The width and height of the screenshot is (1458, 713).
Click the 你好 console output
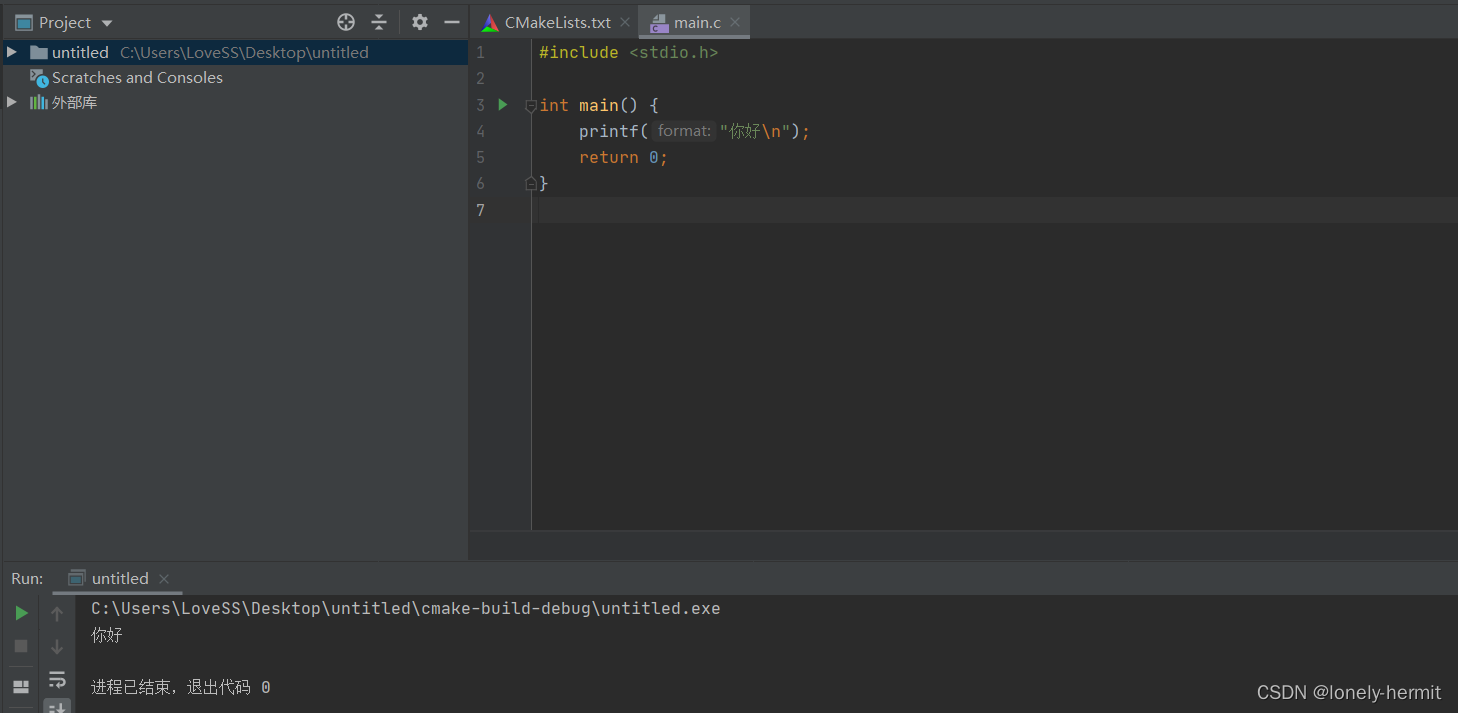pos(106,634)
